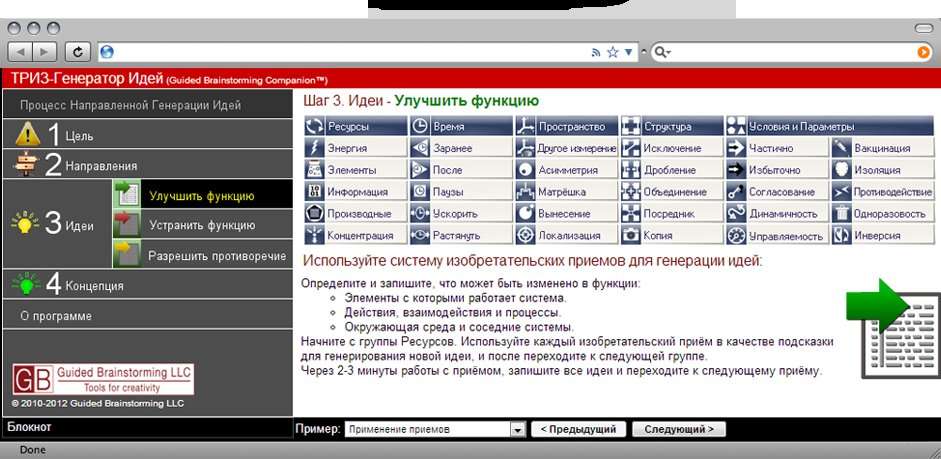Choose the Дробление technique
This screenshot has height=459, width=941.
(x=672, y=170)
